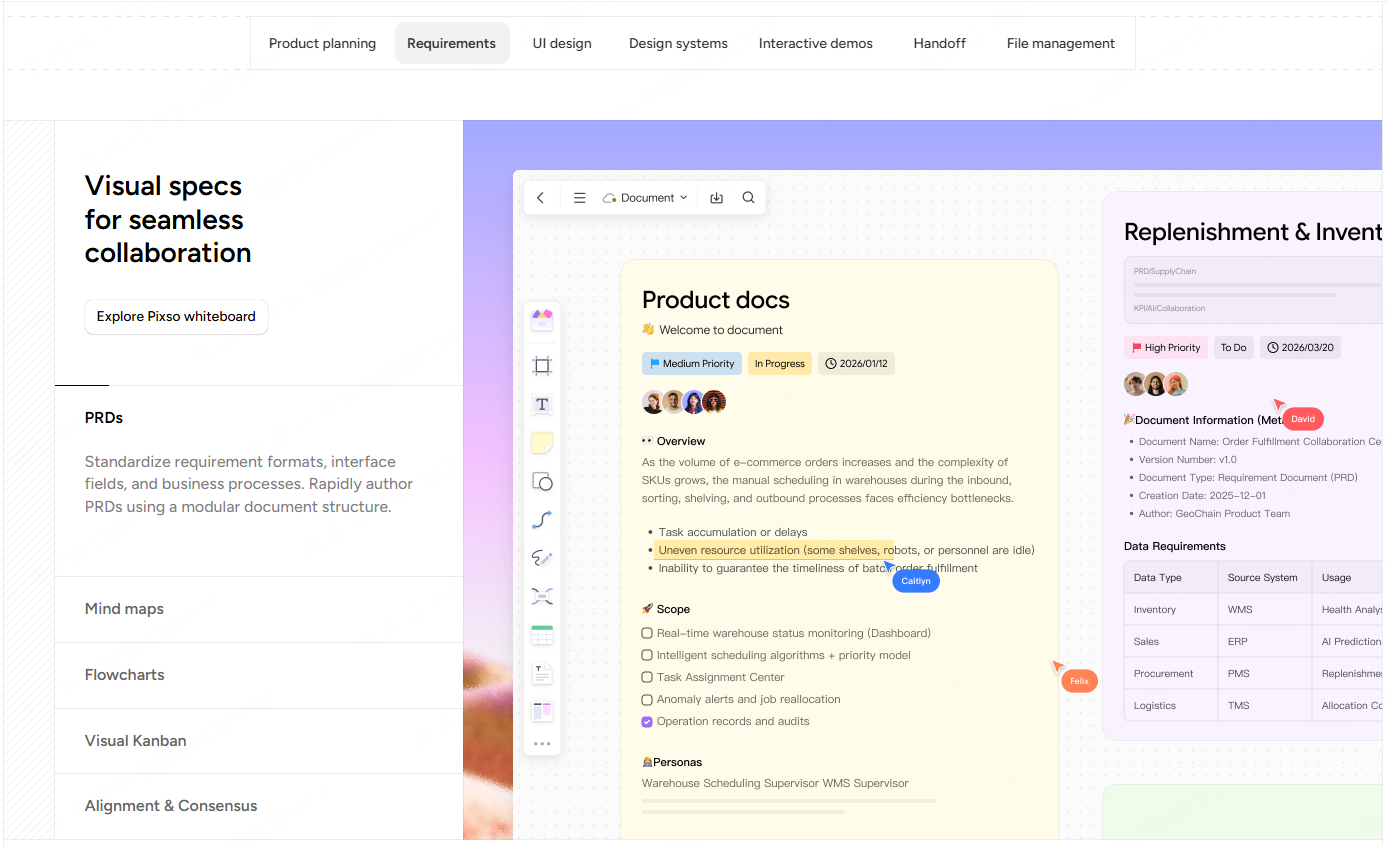Select the Kanban board tool icon
Viewport: 1388px width, 846px height.
tap(542, 712)
